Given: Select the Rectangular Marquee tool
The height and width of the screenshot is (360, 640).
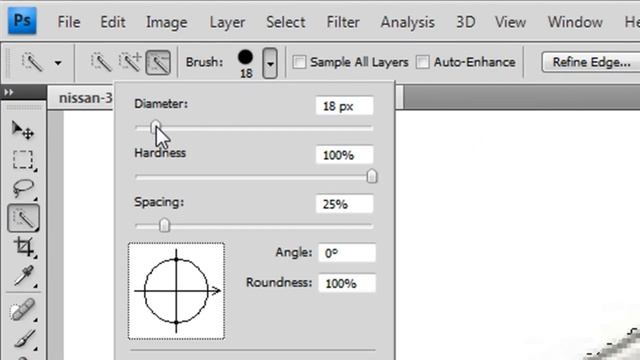Looking at the screenshot, I should coord(23,160).
